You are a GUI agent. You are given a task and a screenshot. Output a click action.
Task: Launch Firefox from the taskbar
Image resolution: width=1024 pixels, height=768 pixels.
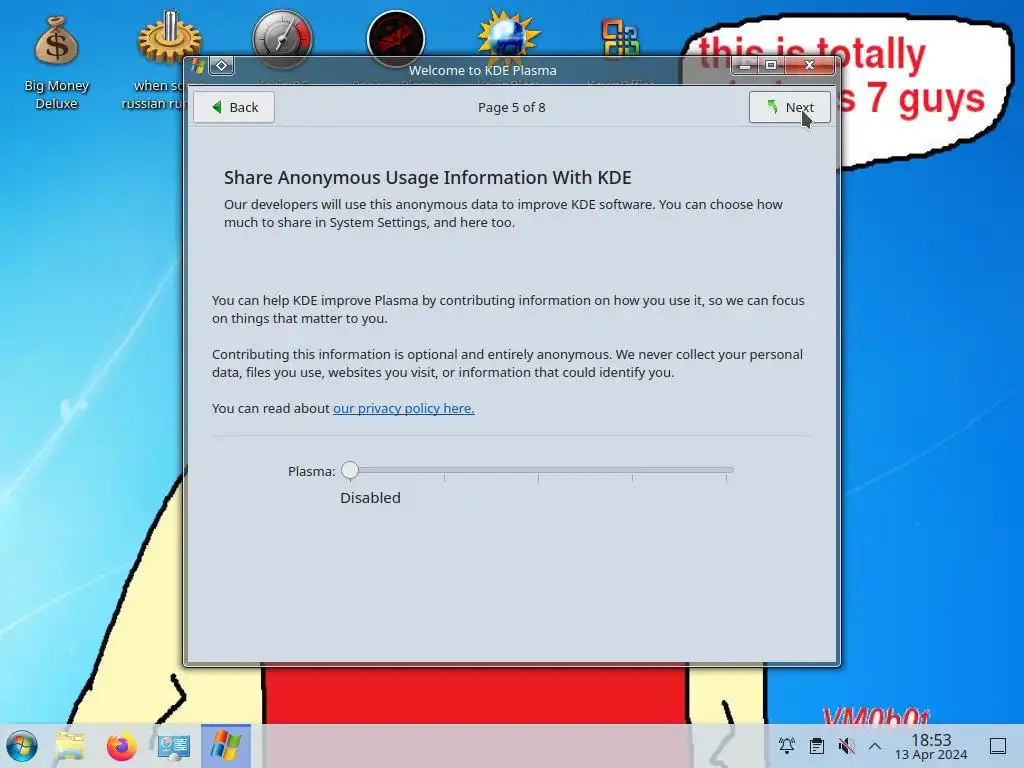(x=121, y=746)
